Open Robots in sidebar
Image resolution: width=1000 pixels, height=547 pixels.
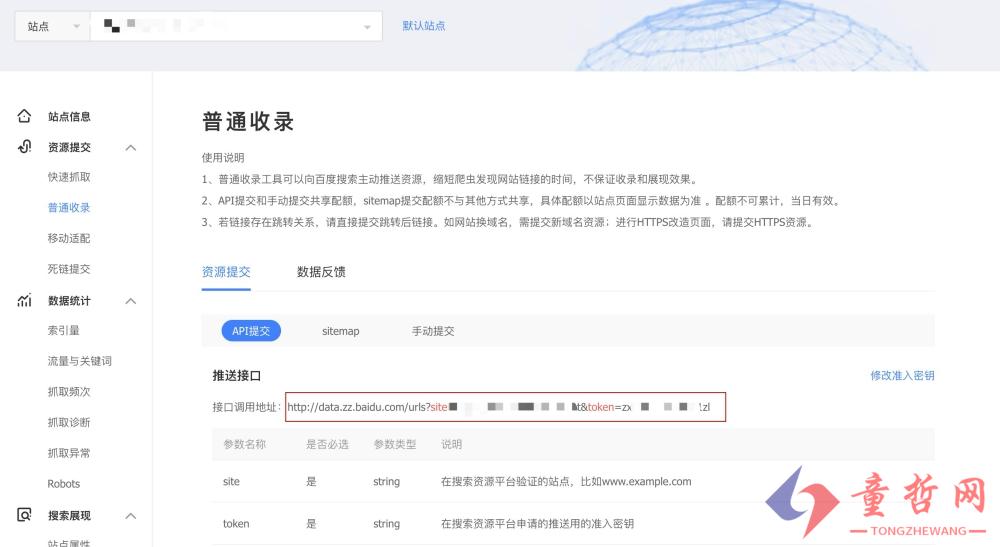(64, 484)
